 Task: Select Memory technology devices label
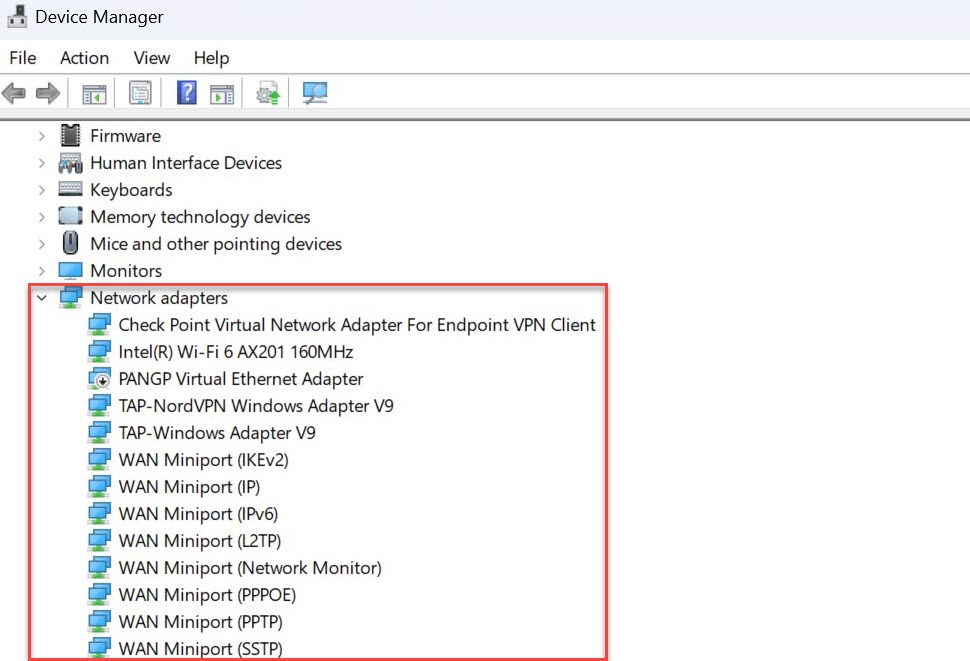pos(200,216)
